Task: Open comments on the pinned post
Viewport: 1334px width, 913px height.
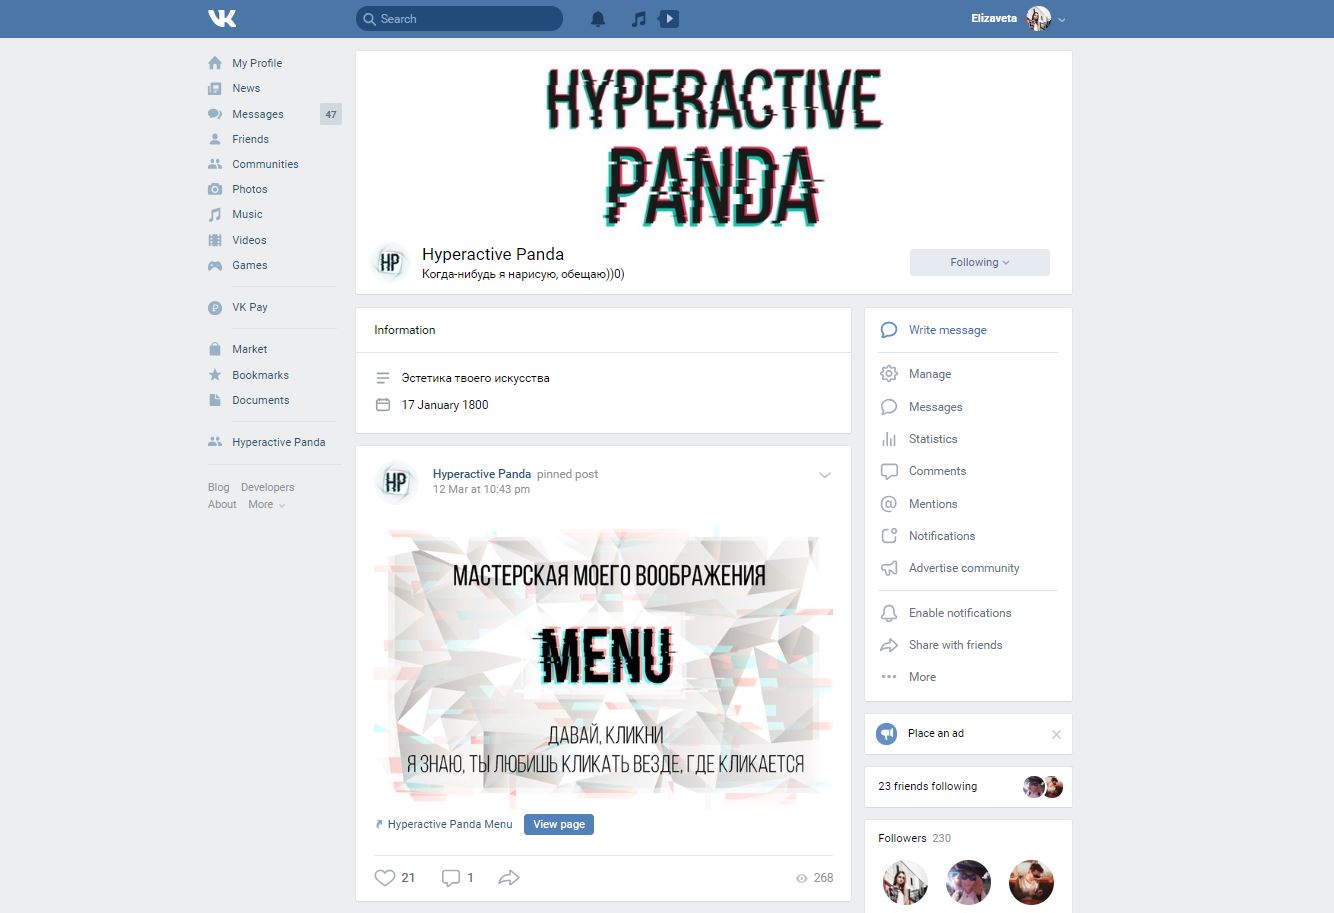Action: tap(451, 878)
